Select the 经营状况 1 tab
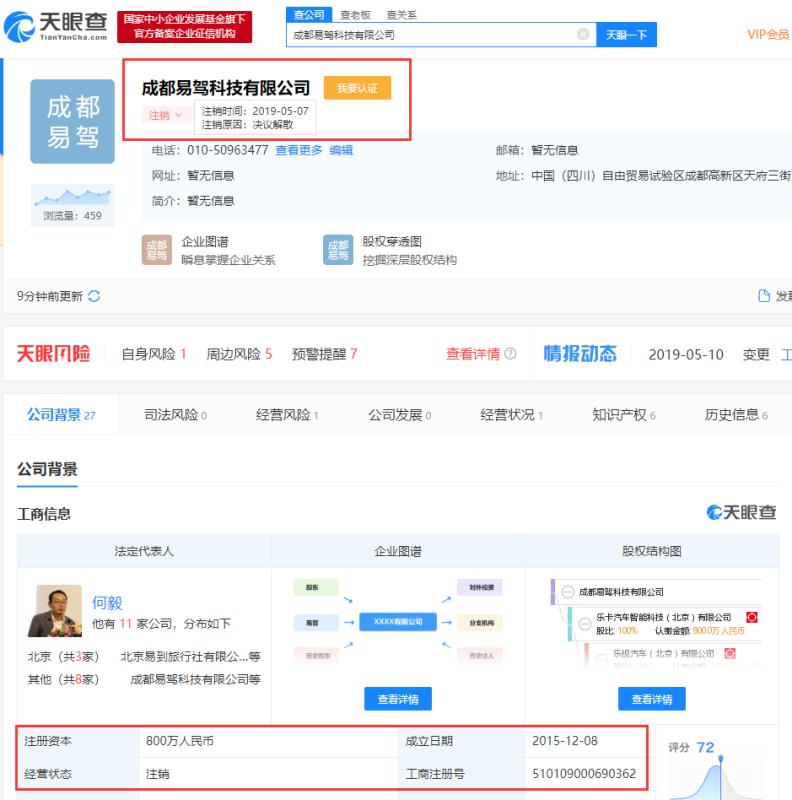792x800 pixels. coord(511,415)
